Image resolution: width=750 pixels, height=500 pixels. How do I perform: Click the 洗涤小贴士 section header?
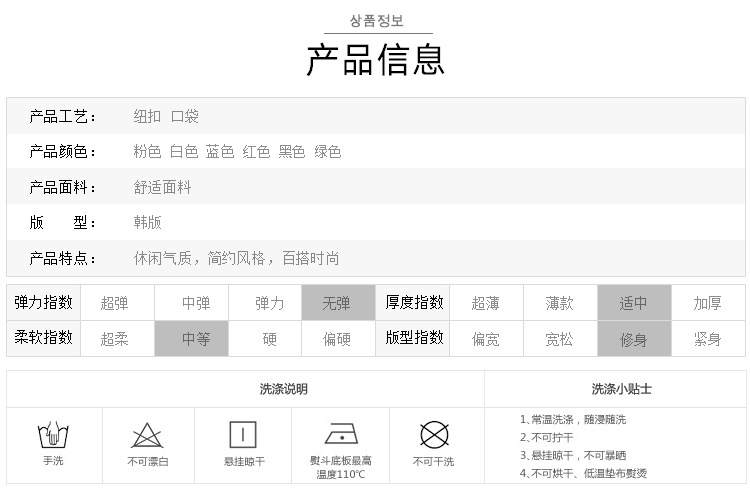point(621,389)
